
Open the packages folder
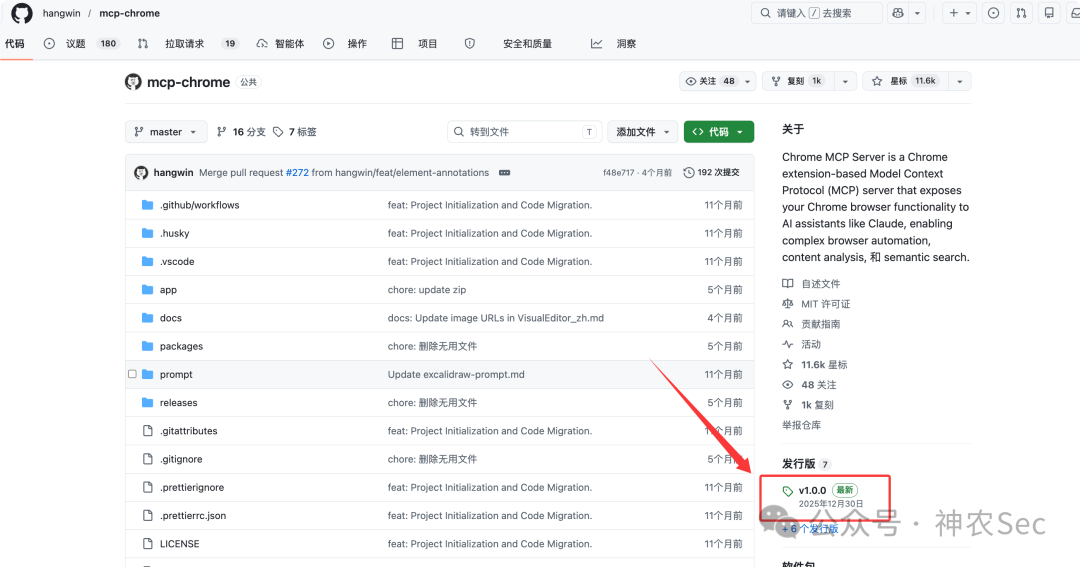(x=181, y=347)
